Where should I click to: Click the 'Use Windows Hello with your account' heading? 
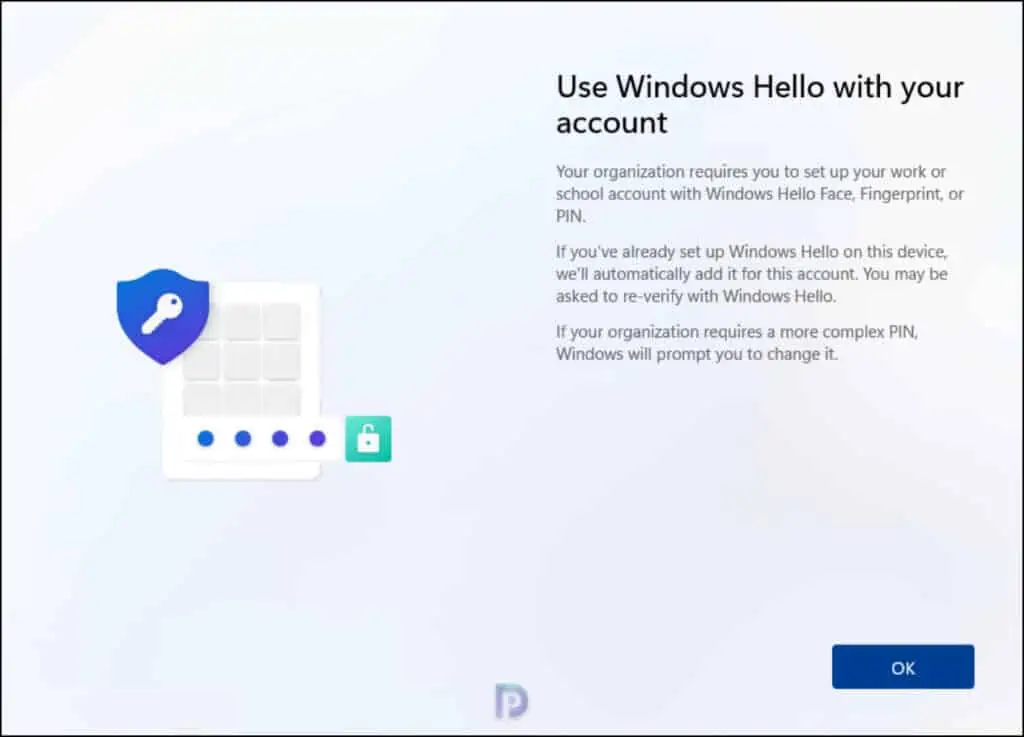760,104
